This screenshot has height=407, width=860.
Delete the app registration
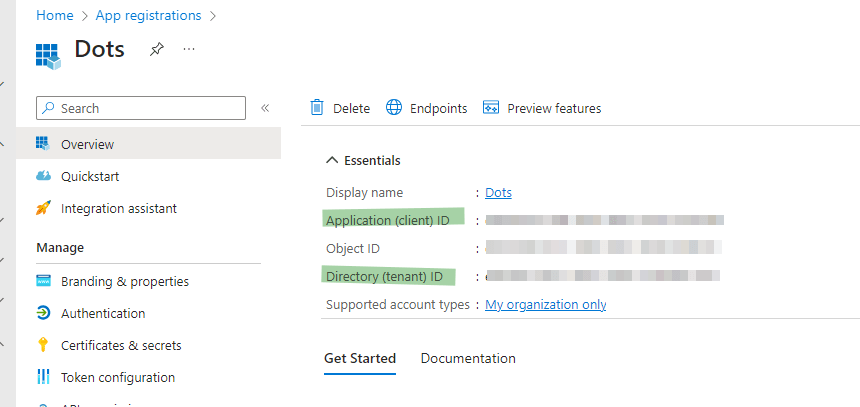point(340,108)
